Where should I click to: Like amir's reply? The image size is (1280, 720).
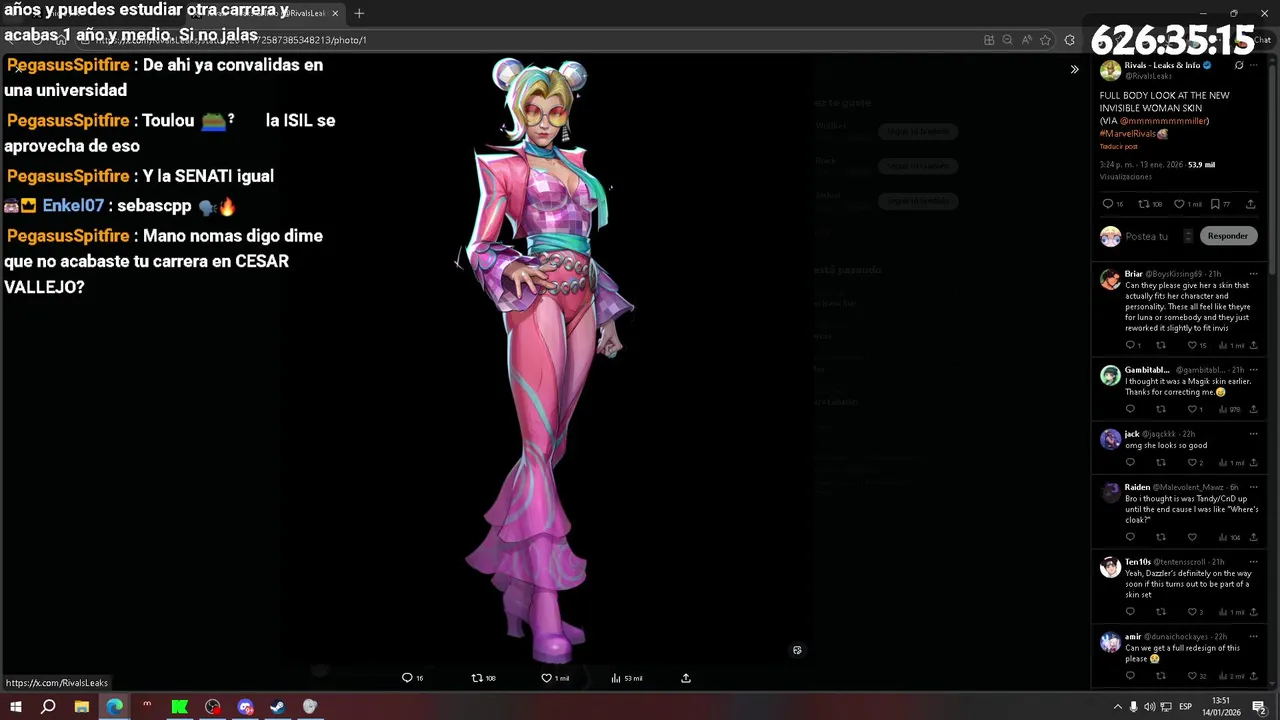coord(1192,676)
